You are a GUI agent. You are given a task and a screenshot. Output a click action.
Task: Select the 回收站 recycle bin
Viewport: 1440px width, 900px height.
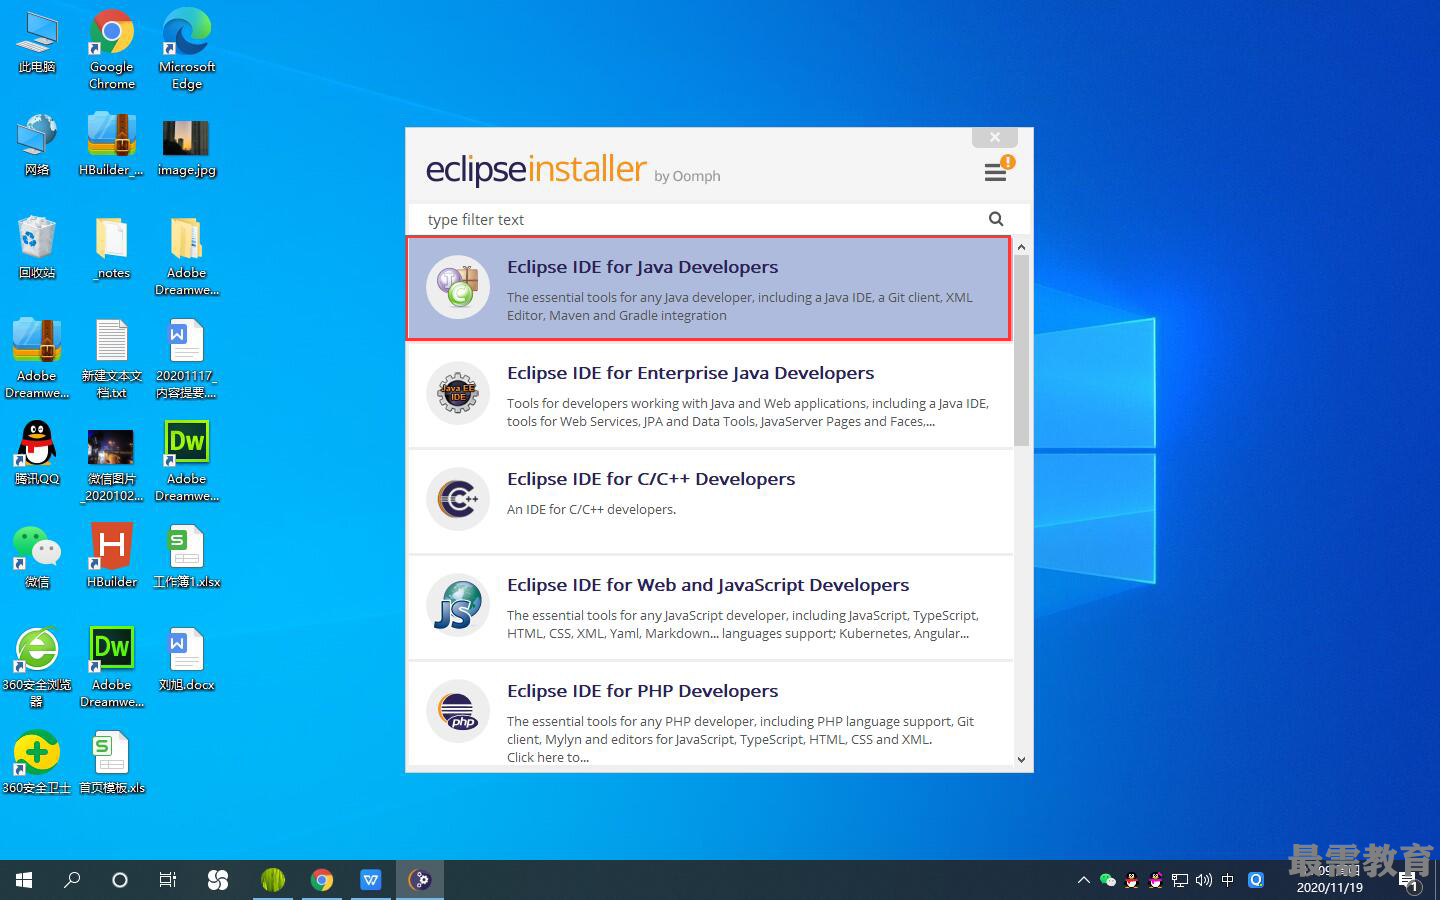click(37, 249)
